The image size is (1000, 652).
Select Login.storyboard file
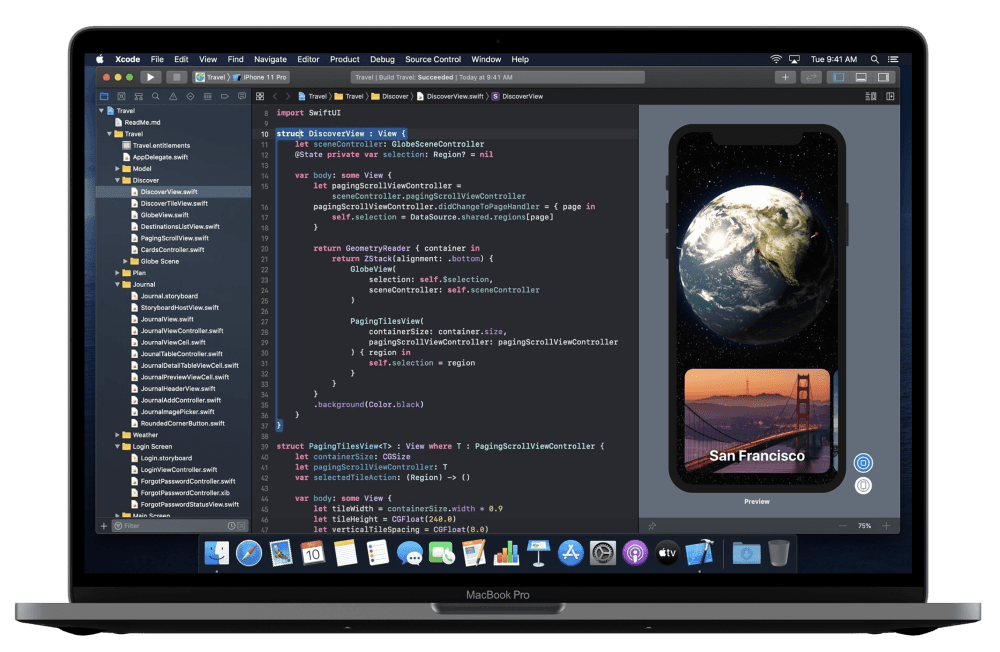(166, 458)
